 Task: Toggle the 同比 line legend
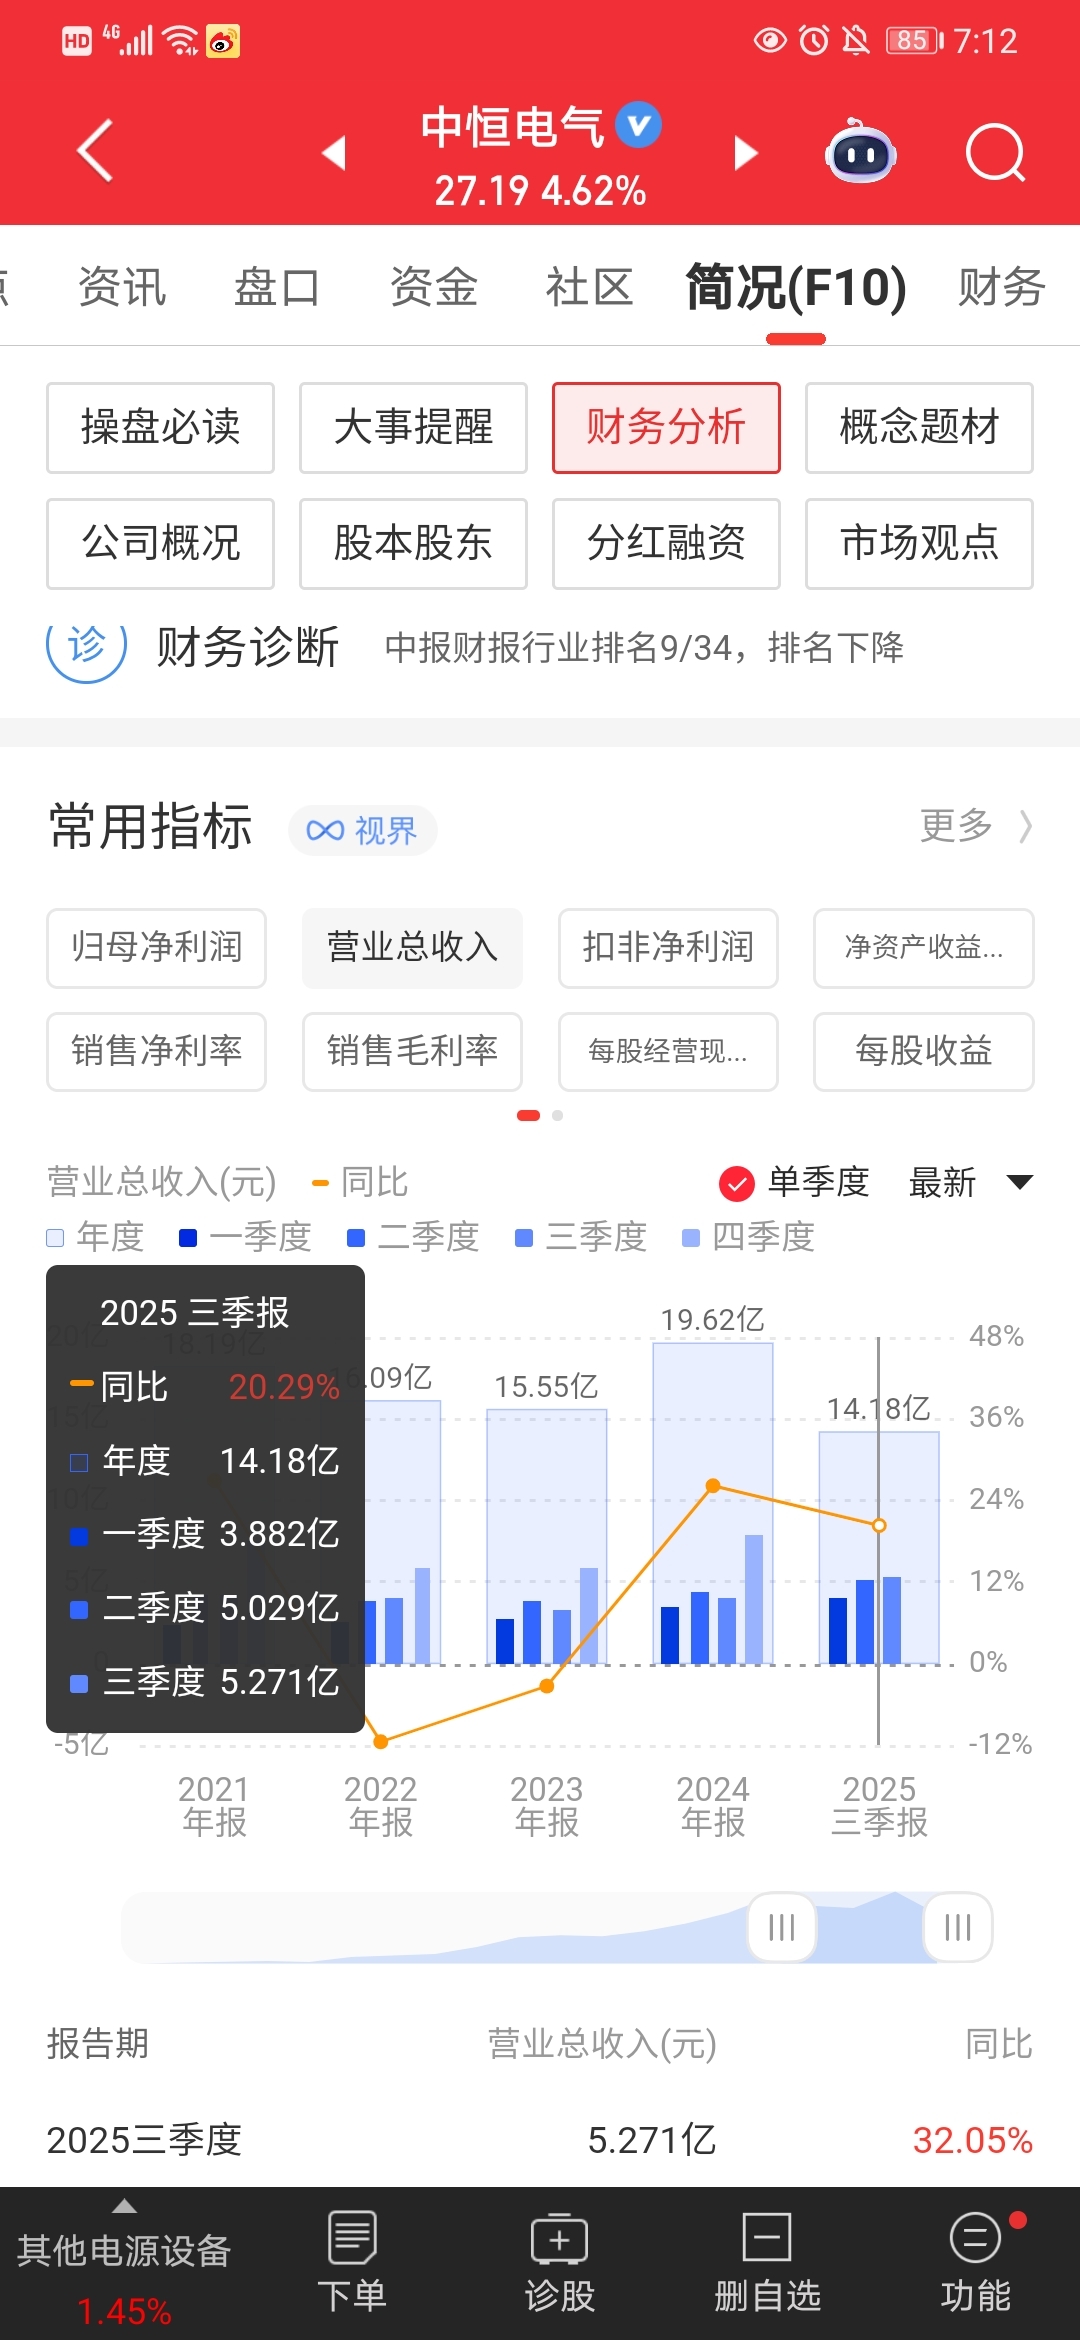coord(360,1182)
